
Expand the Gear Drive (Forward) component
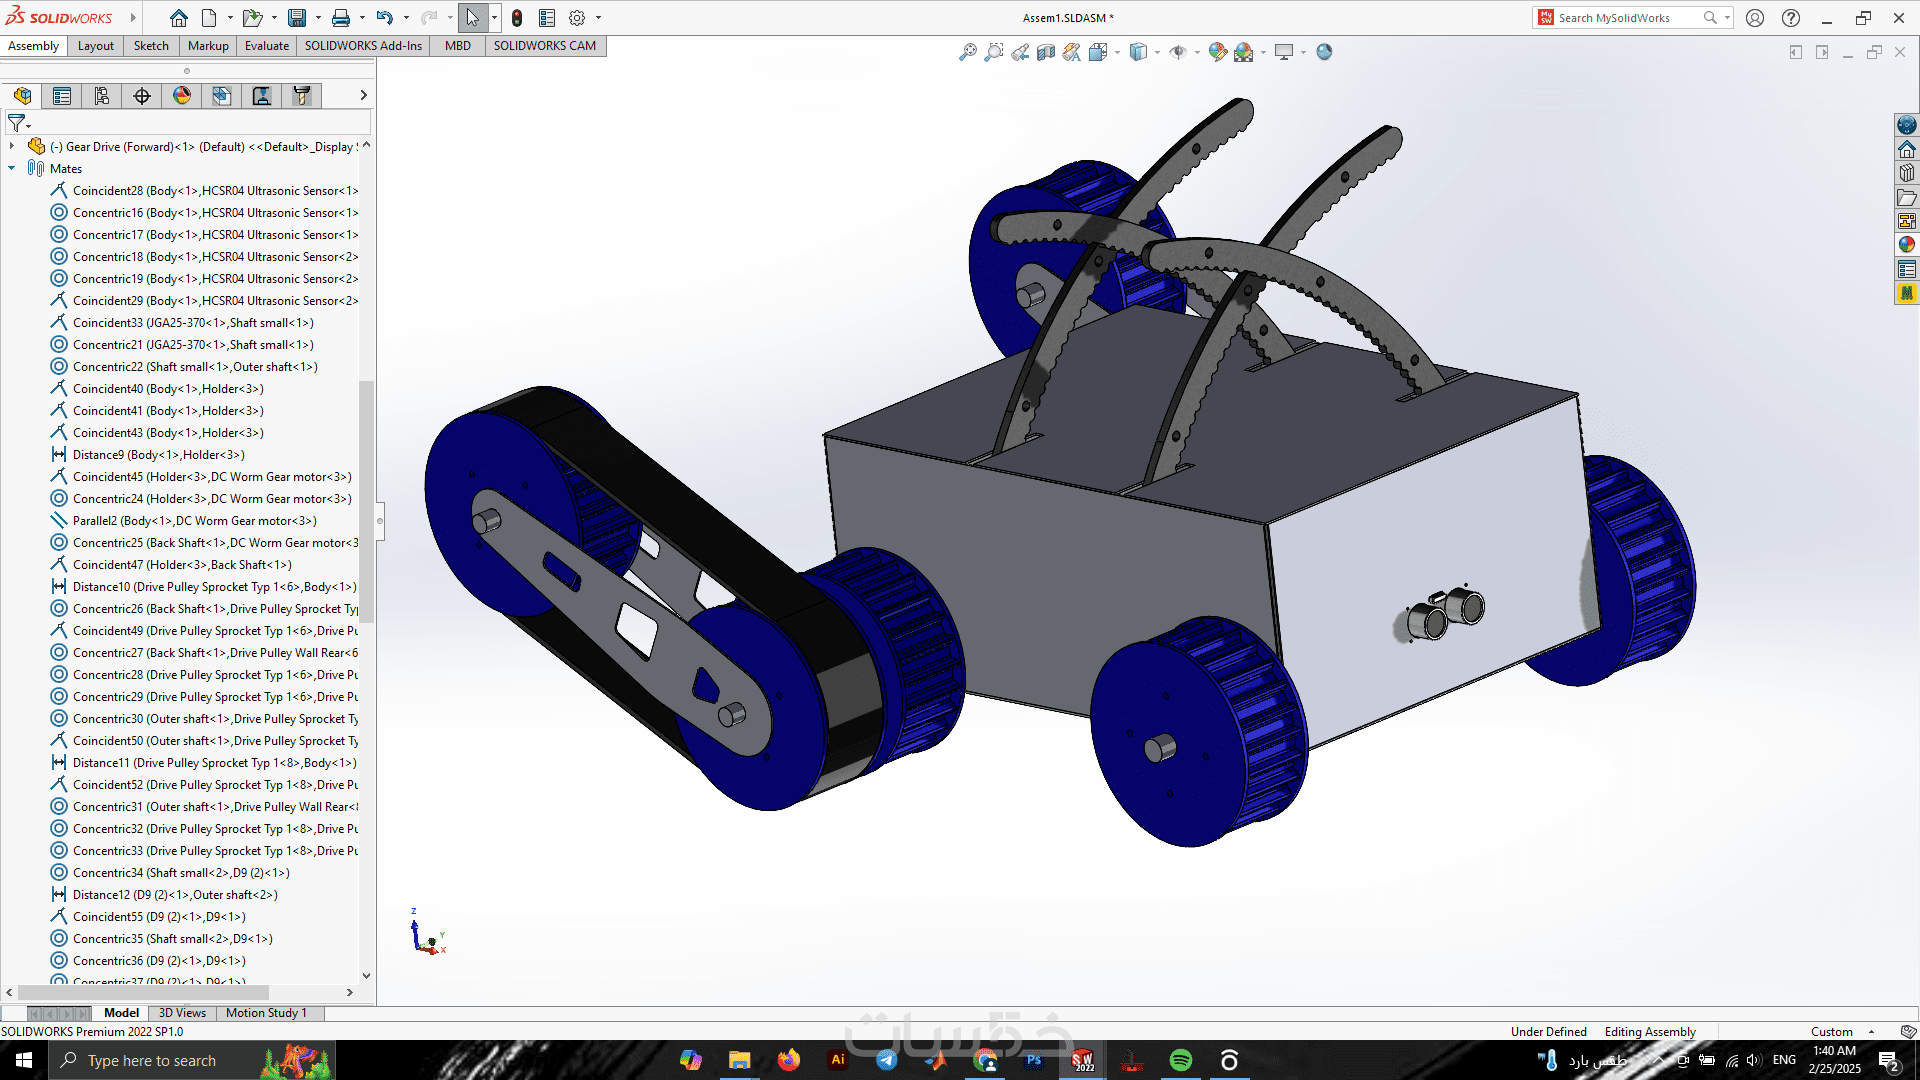(12, 146)
